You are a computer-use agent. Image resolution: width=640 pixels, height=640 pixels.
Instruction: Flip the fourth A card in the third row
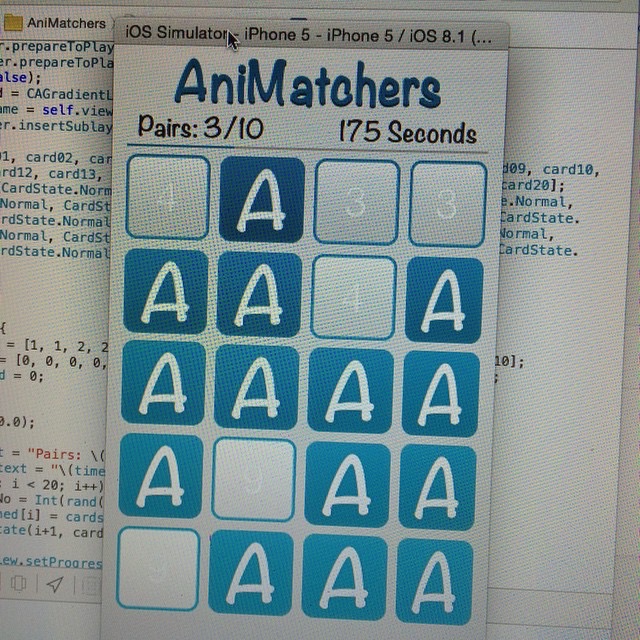[441, 394]
